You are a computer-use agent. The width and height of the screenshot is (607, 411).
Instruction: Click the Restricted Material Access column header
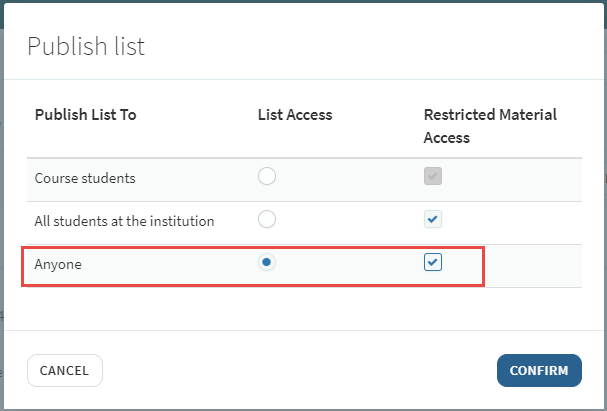click(x=490, y=126)
